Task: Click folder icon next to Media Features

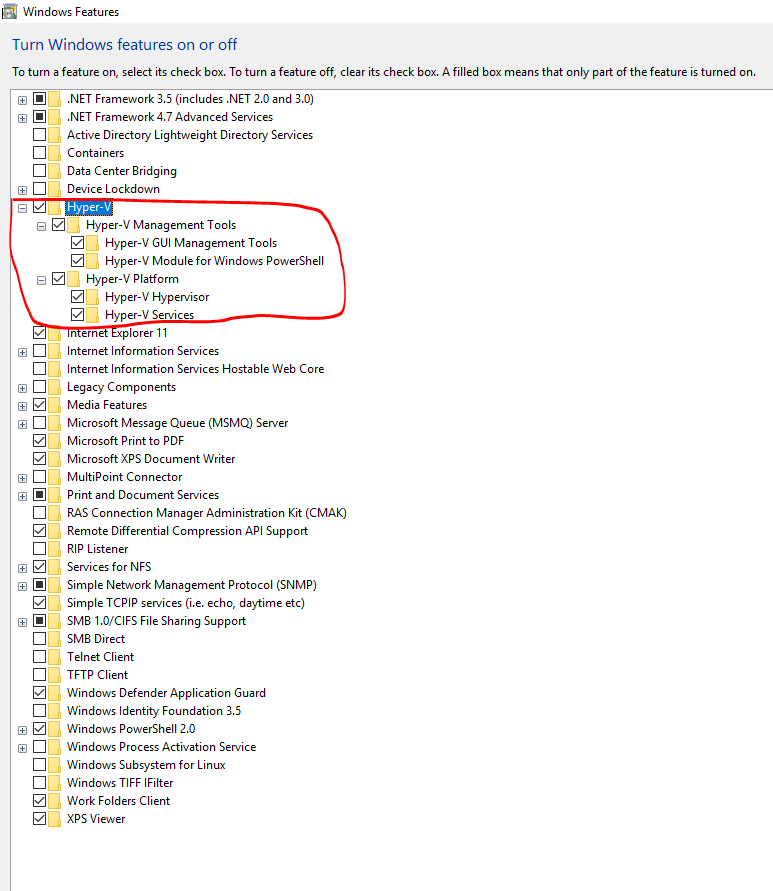Action: point(55,405)
